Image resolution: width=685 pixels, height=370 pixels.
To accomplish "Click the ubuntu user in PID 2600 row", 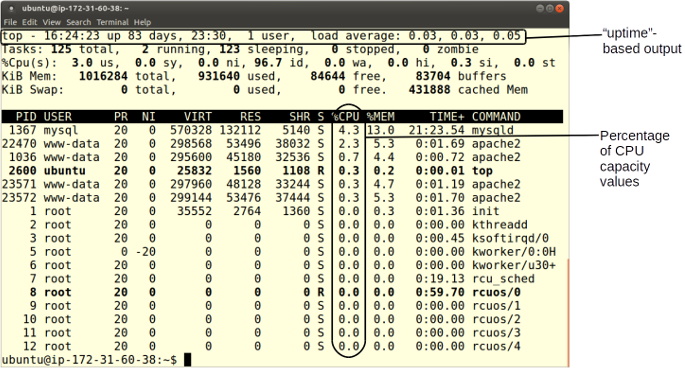I will [x=65, y=171].
